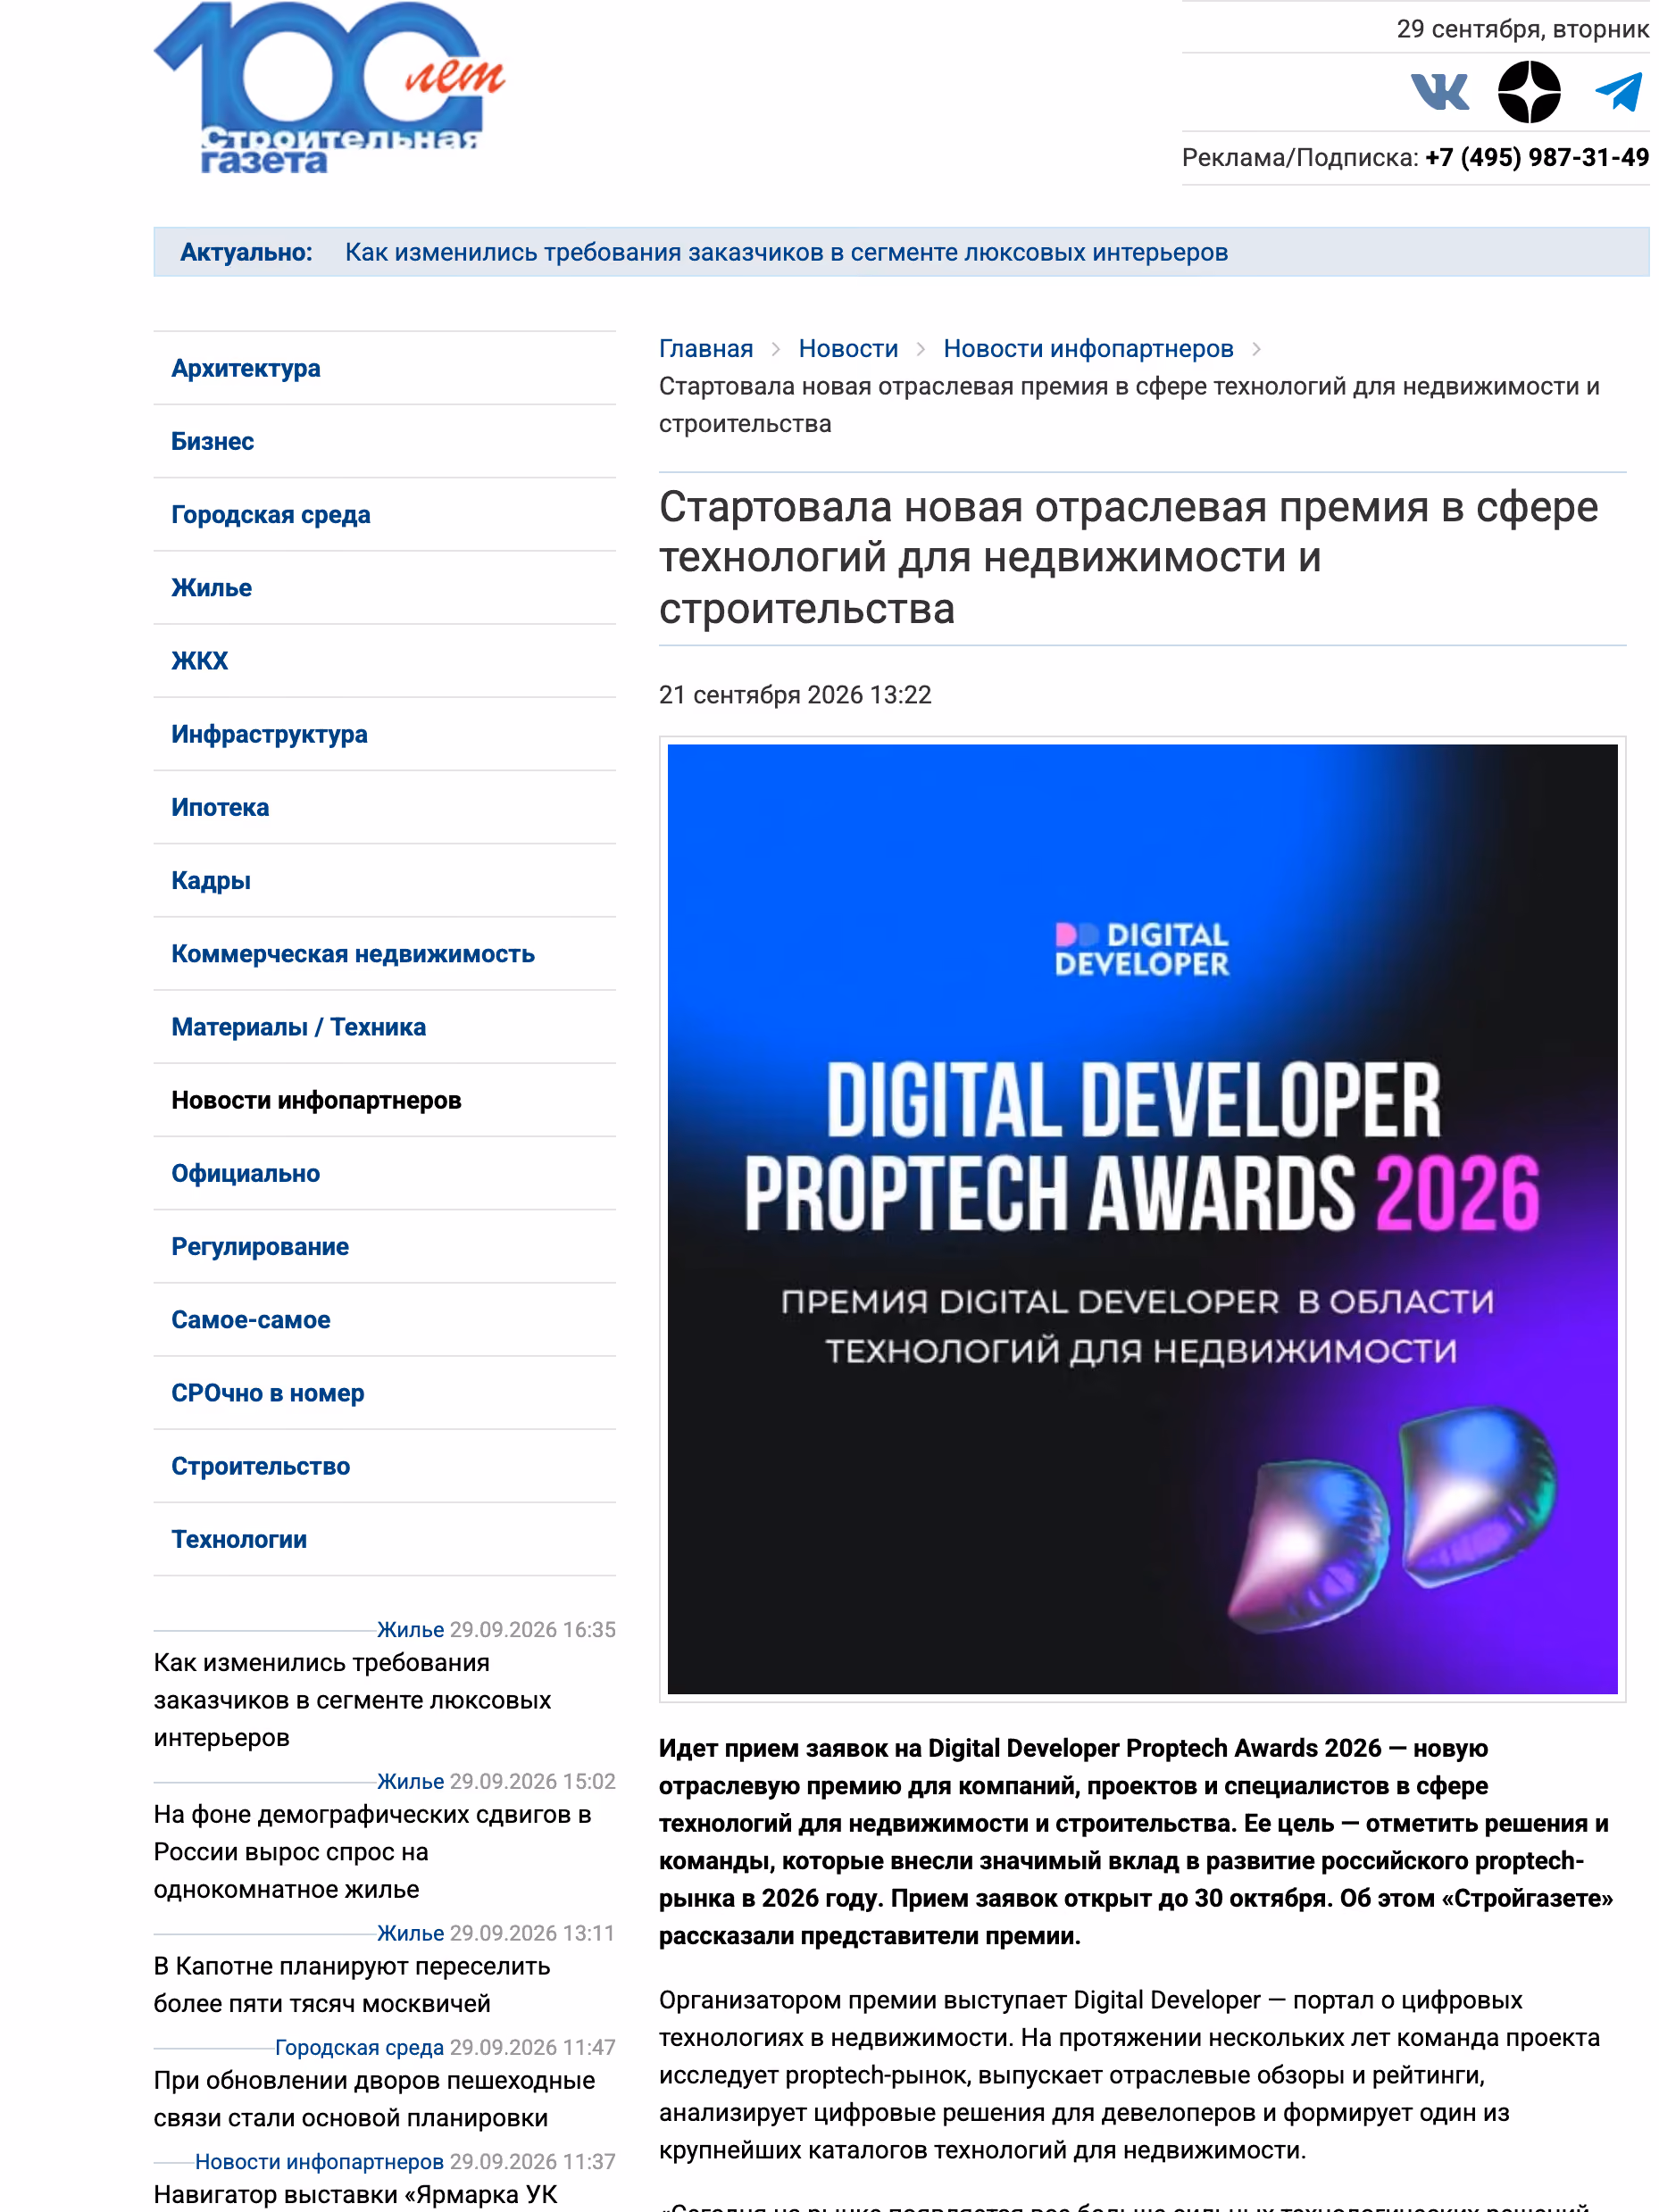Click the Digital Developer Proptech Awards 2026 image
This screenshot has height=2212, width=1659.
[1142, 1218]
